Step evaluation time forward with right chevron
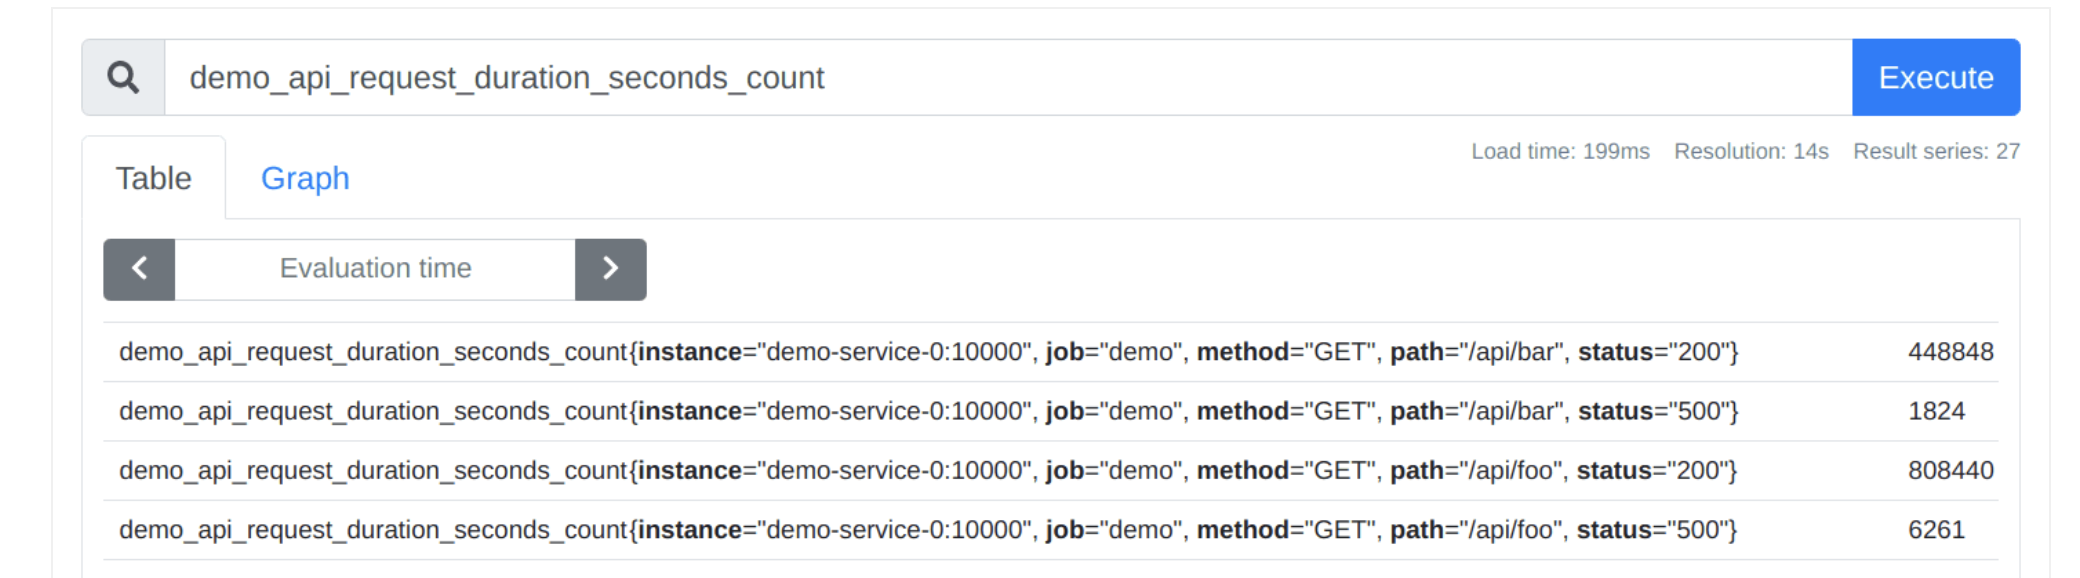 pyautogui.click(x=611, y=269)
